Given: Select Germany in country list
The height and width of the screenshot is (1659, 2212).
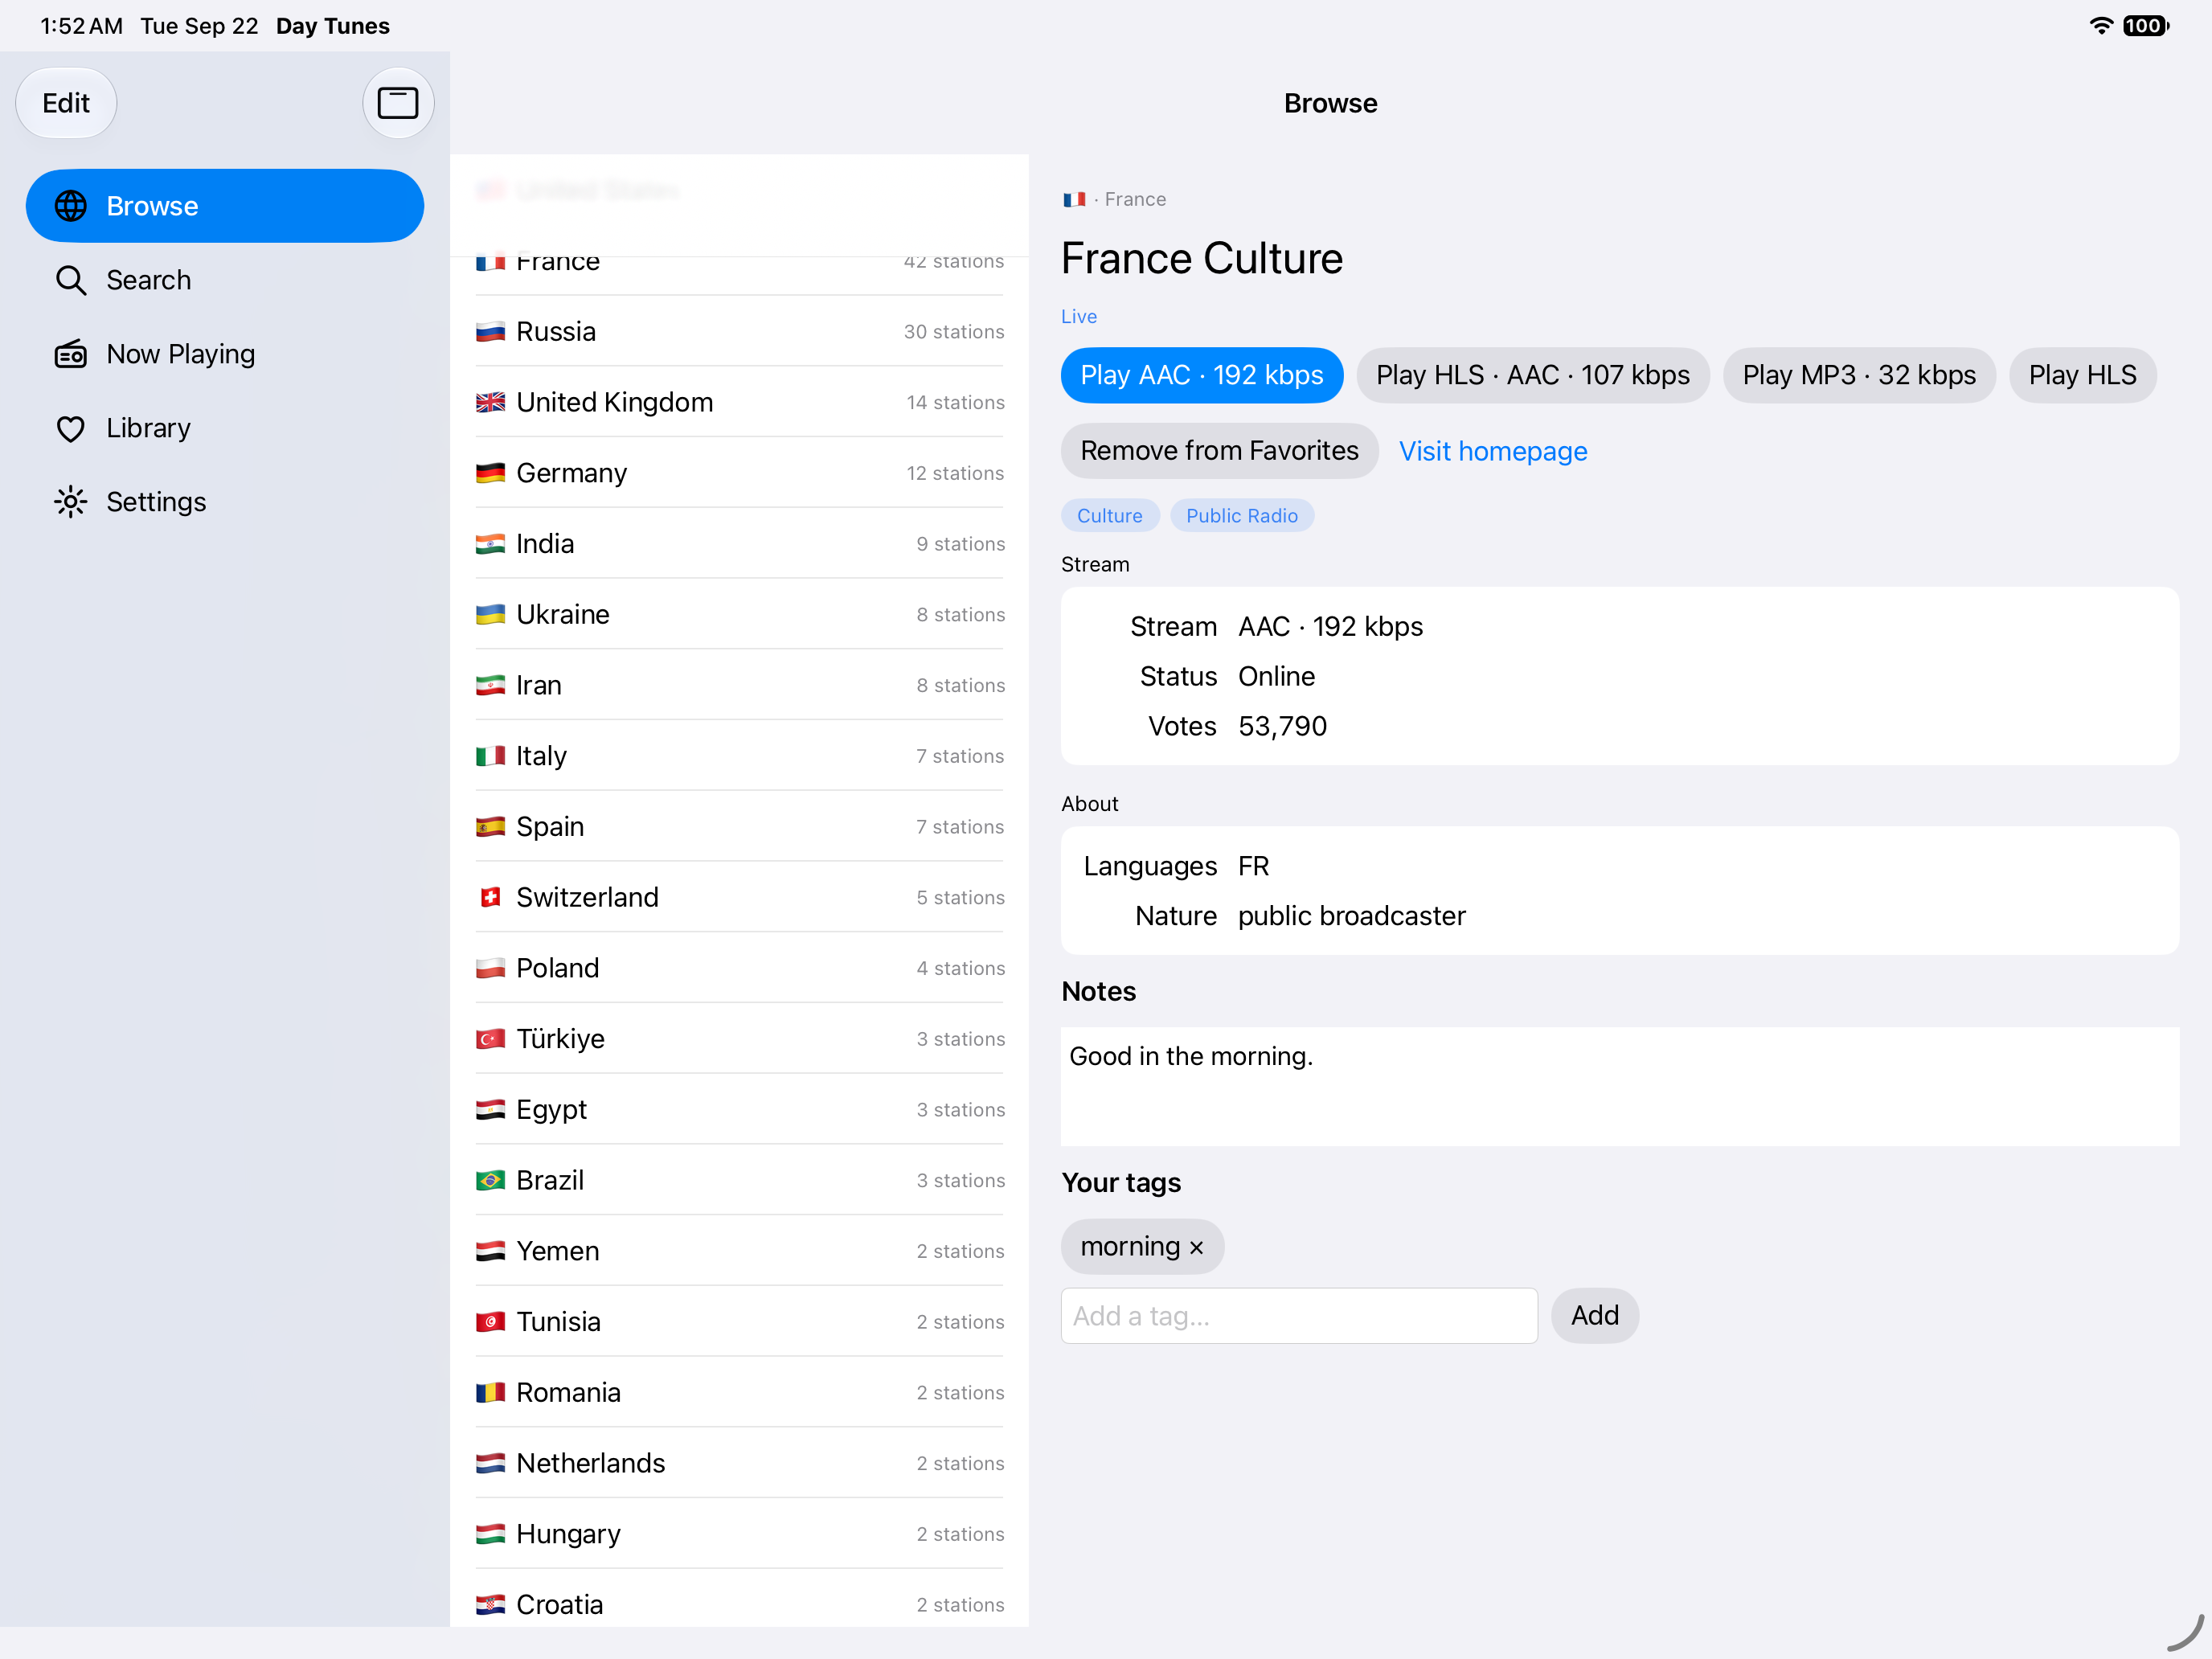Looking at the screenshot, I should click(739, 473).
